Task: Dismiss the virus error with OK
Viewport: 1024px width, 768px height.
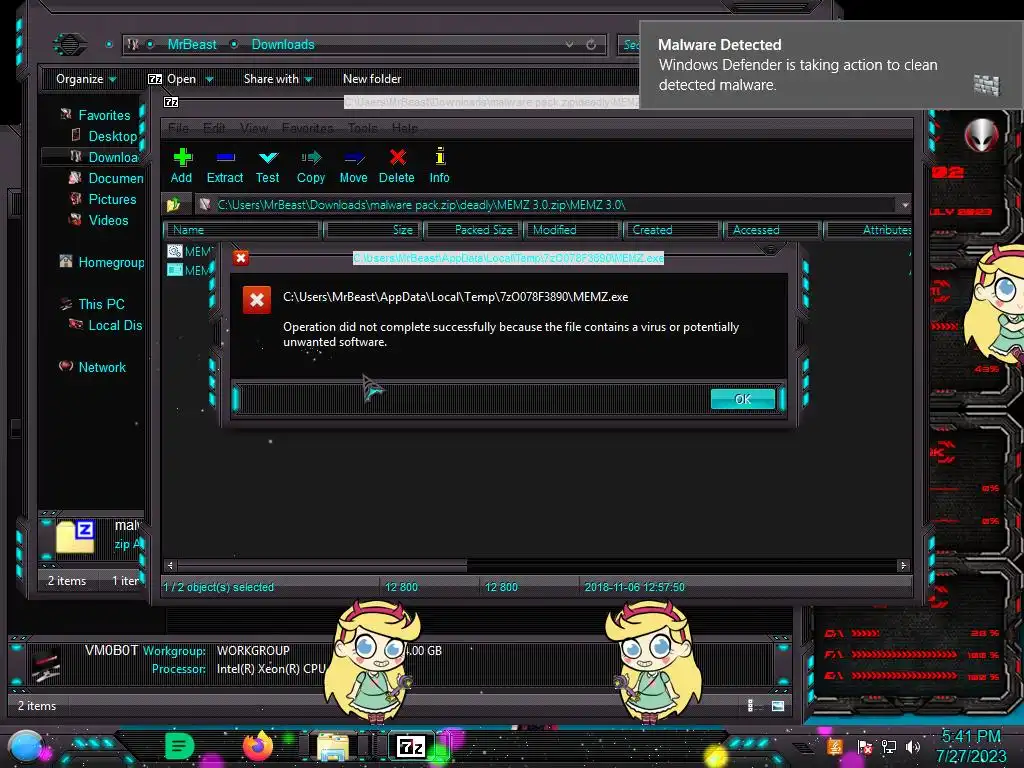Action: coord(743,399)
